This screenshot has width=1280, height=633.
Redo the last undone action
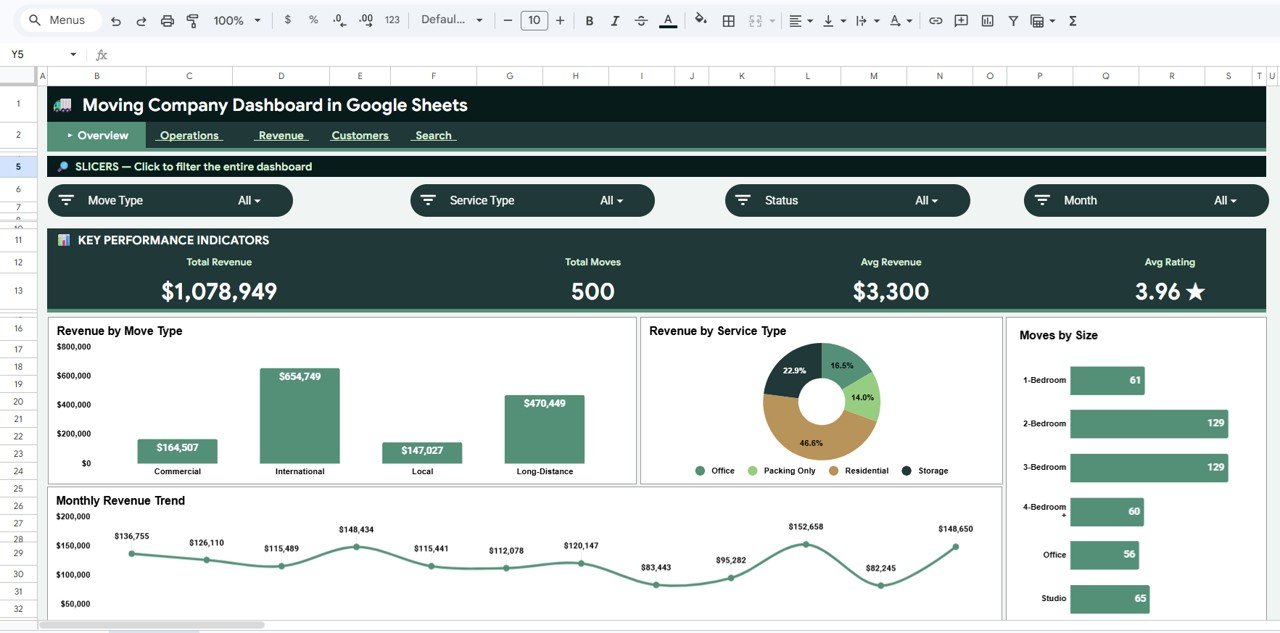coord(141,20)
